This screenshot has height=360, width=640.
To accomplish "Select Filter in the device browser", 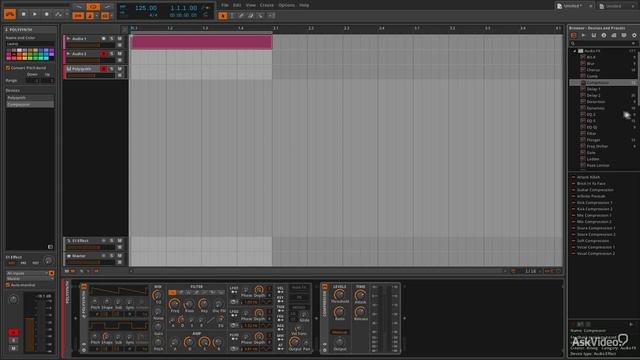I will tap(591, 133).
